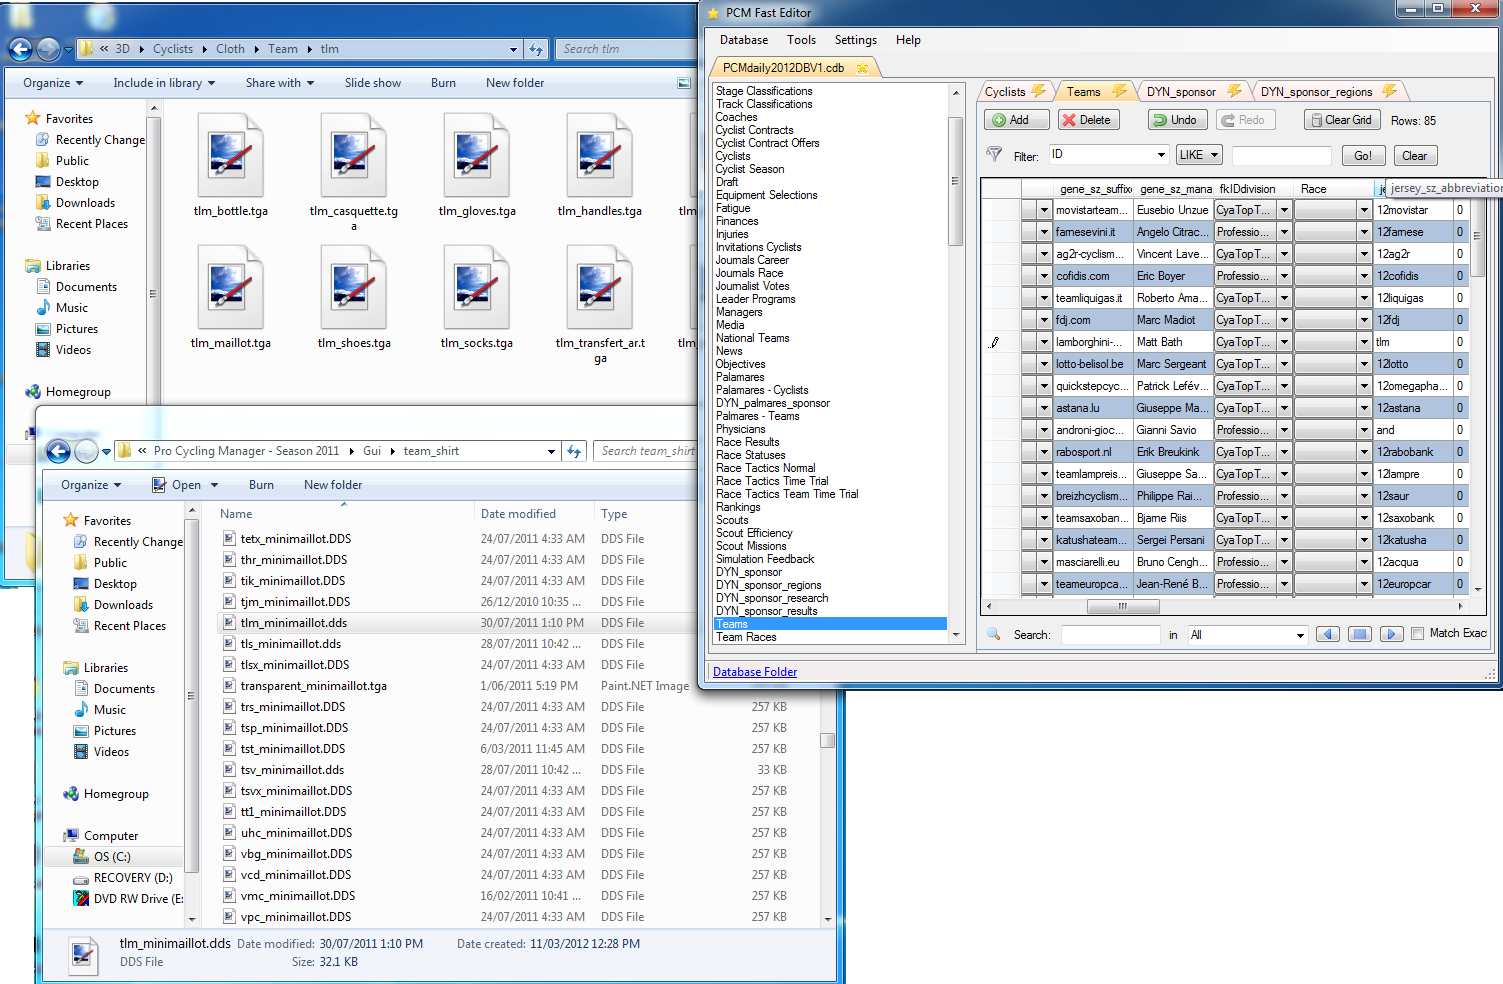
Task: Go back in the team_shirt Explorer window
Action: pyautogui.click(x=59, y=452)
